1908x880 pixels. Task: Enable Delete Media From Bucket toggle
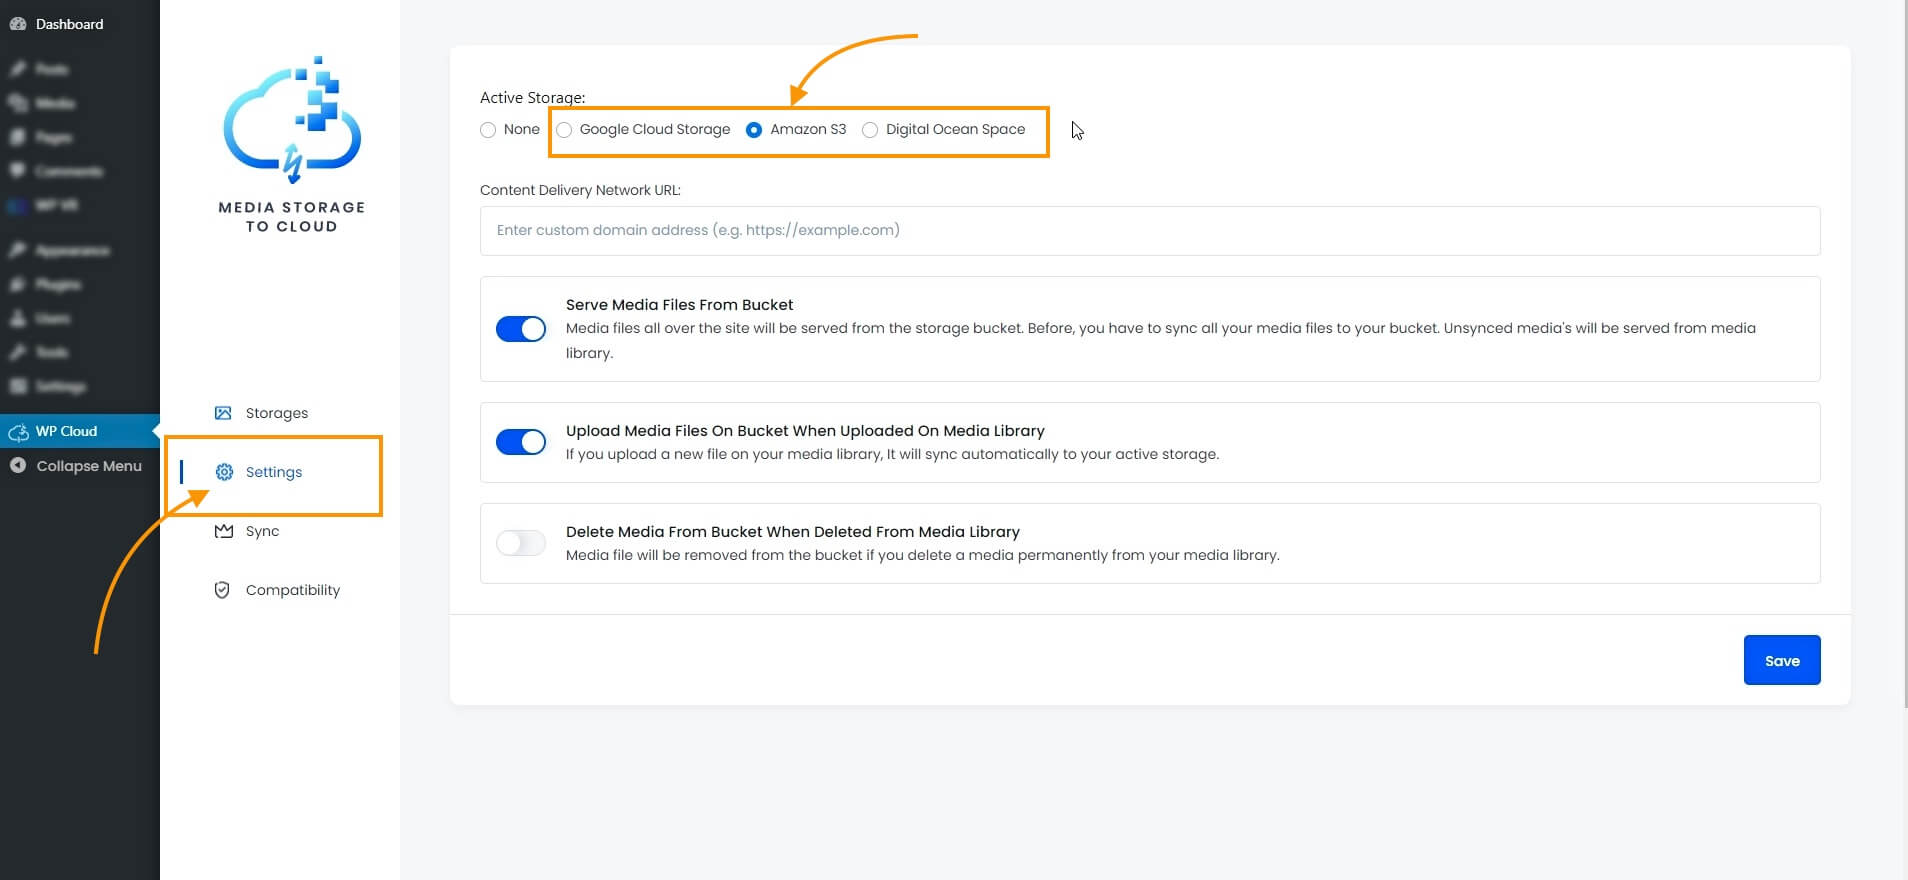521,543
